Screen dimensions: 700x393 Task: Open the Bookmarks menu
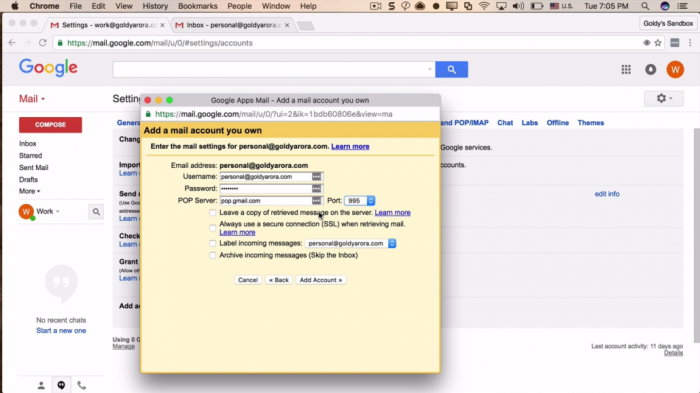pyautogui.click(x=197, y=6)
